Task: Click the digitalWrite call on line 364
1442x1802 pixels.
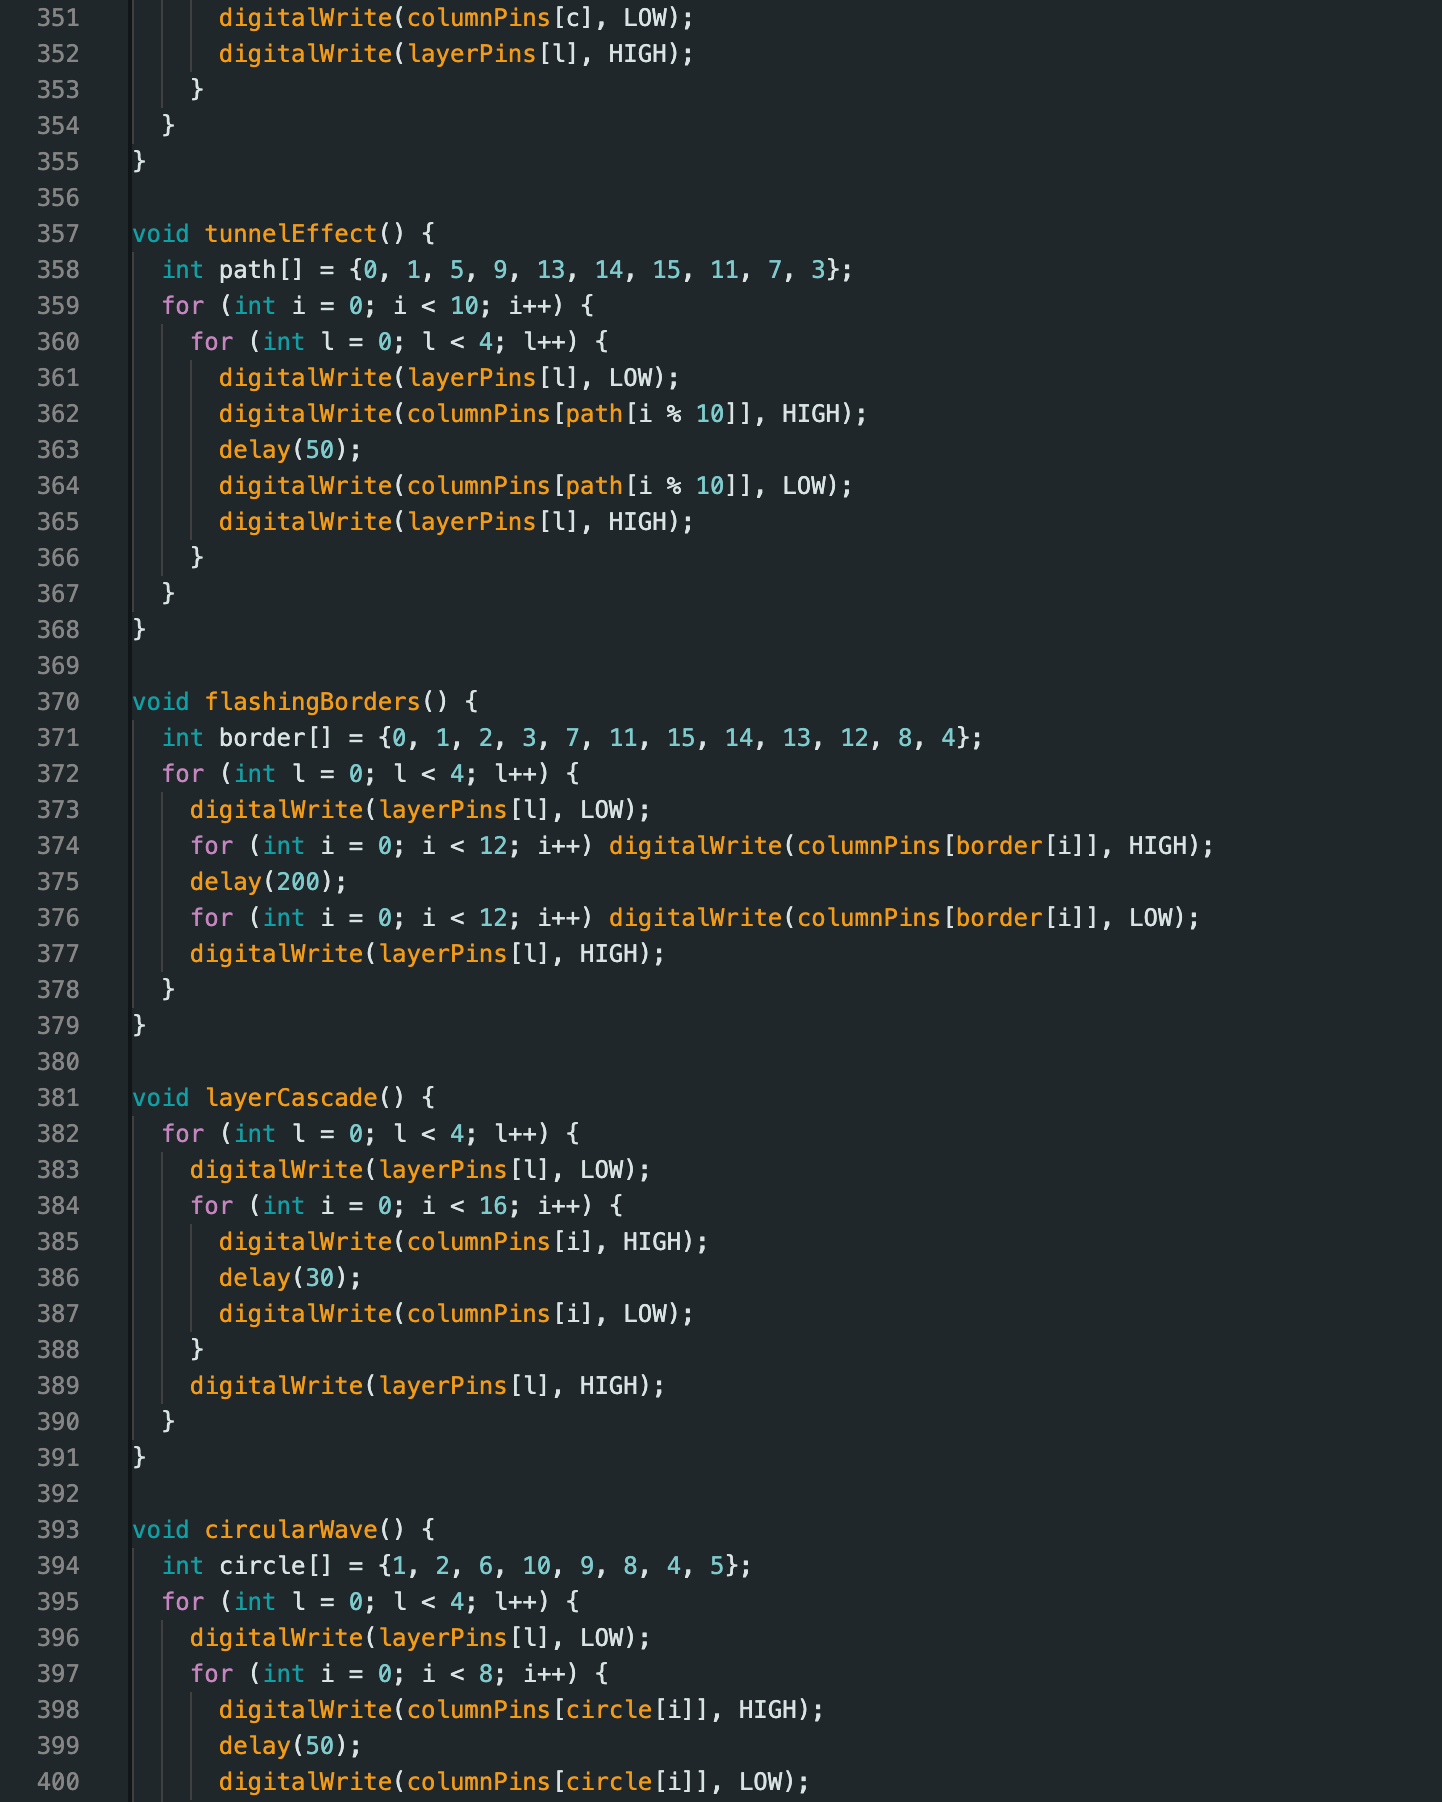Action: point(536,486)
